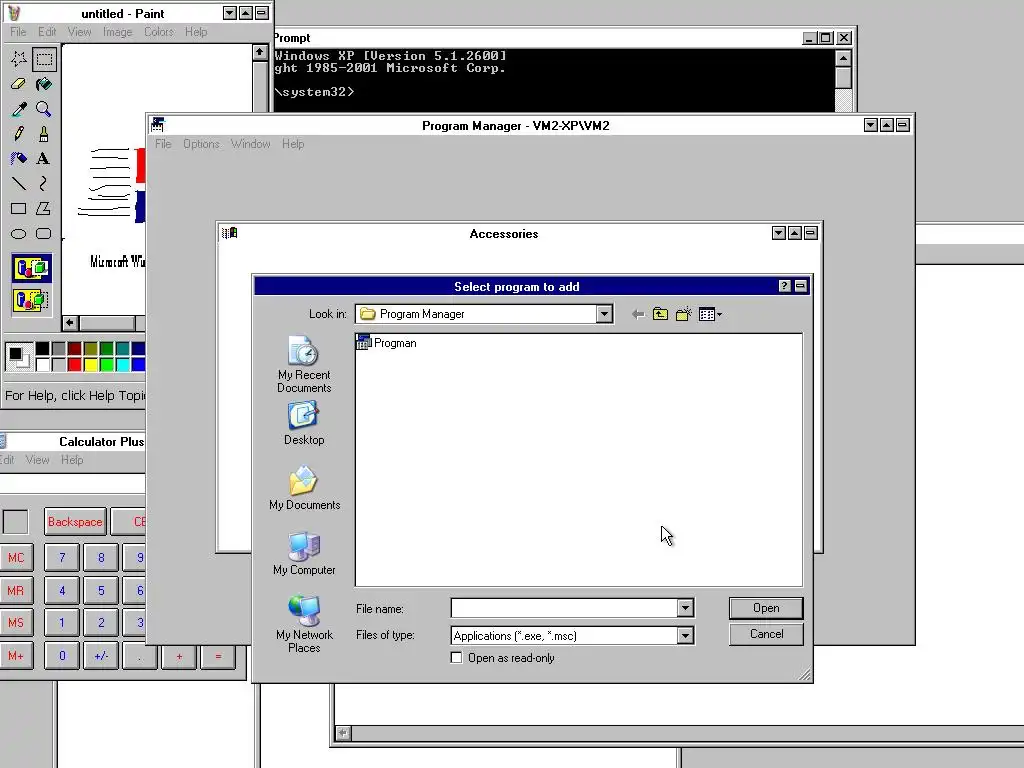Open the File name dropdown arrow
Image resolution: width=1024 pixels, height=768 pixels.
pos(684,608)
